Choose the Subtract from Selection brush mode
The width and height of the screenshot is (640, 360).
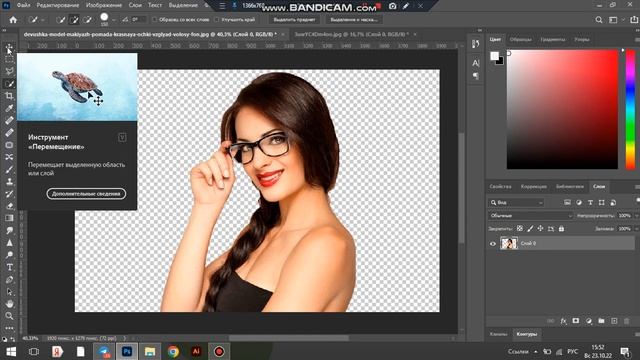[87, 20]
